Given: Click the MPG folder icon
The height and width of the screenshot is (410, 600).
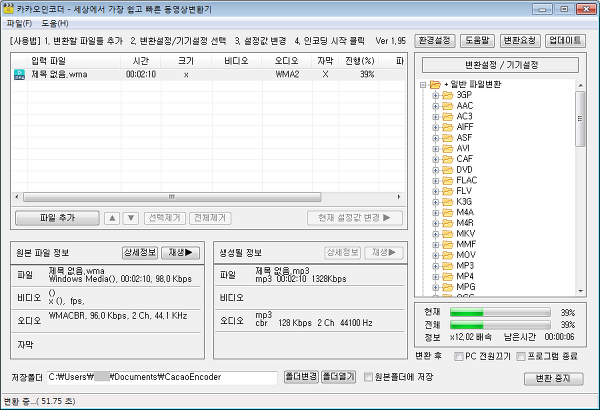Looking at the screenshot, I should tap(448, 287).
